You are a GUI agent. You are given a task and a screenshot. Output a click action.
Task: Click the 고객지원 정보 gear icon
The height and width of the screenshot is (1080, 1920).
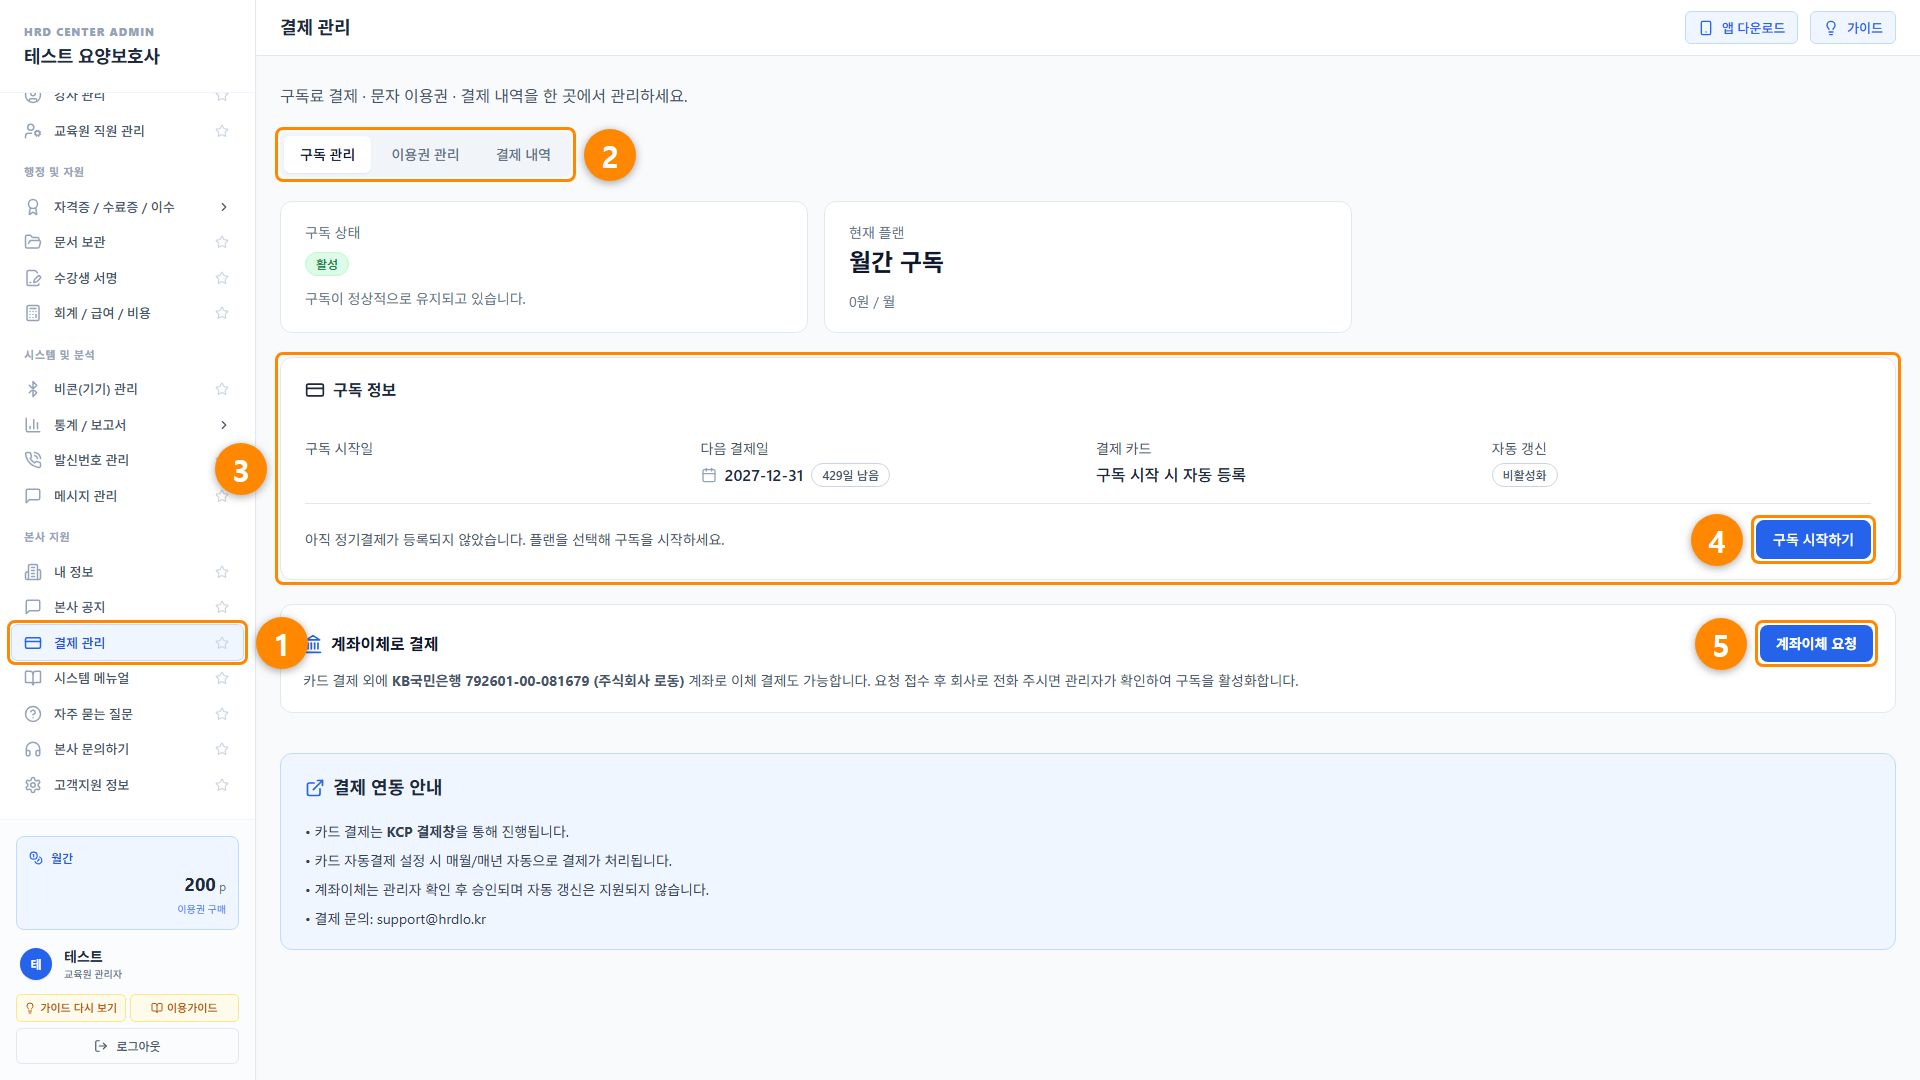coord(33,785)
